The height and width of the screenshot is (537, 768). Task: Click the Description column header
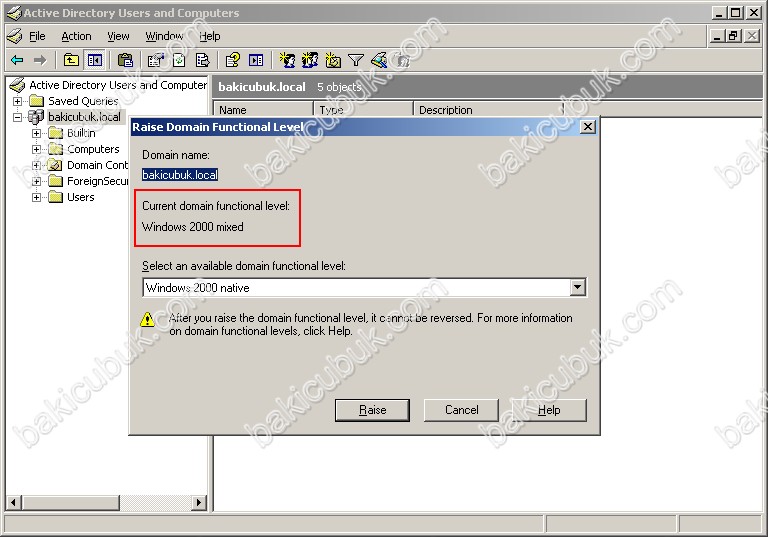[489, 110]
